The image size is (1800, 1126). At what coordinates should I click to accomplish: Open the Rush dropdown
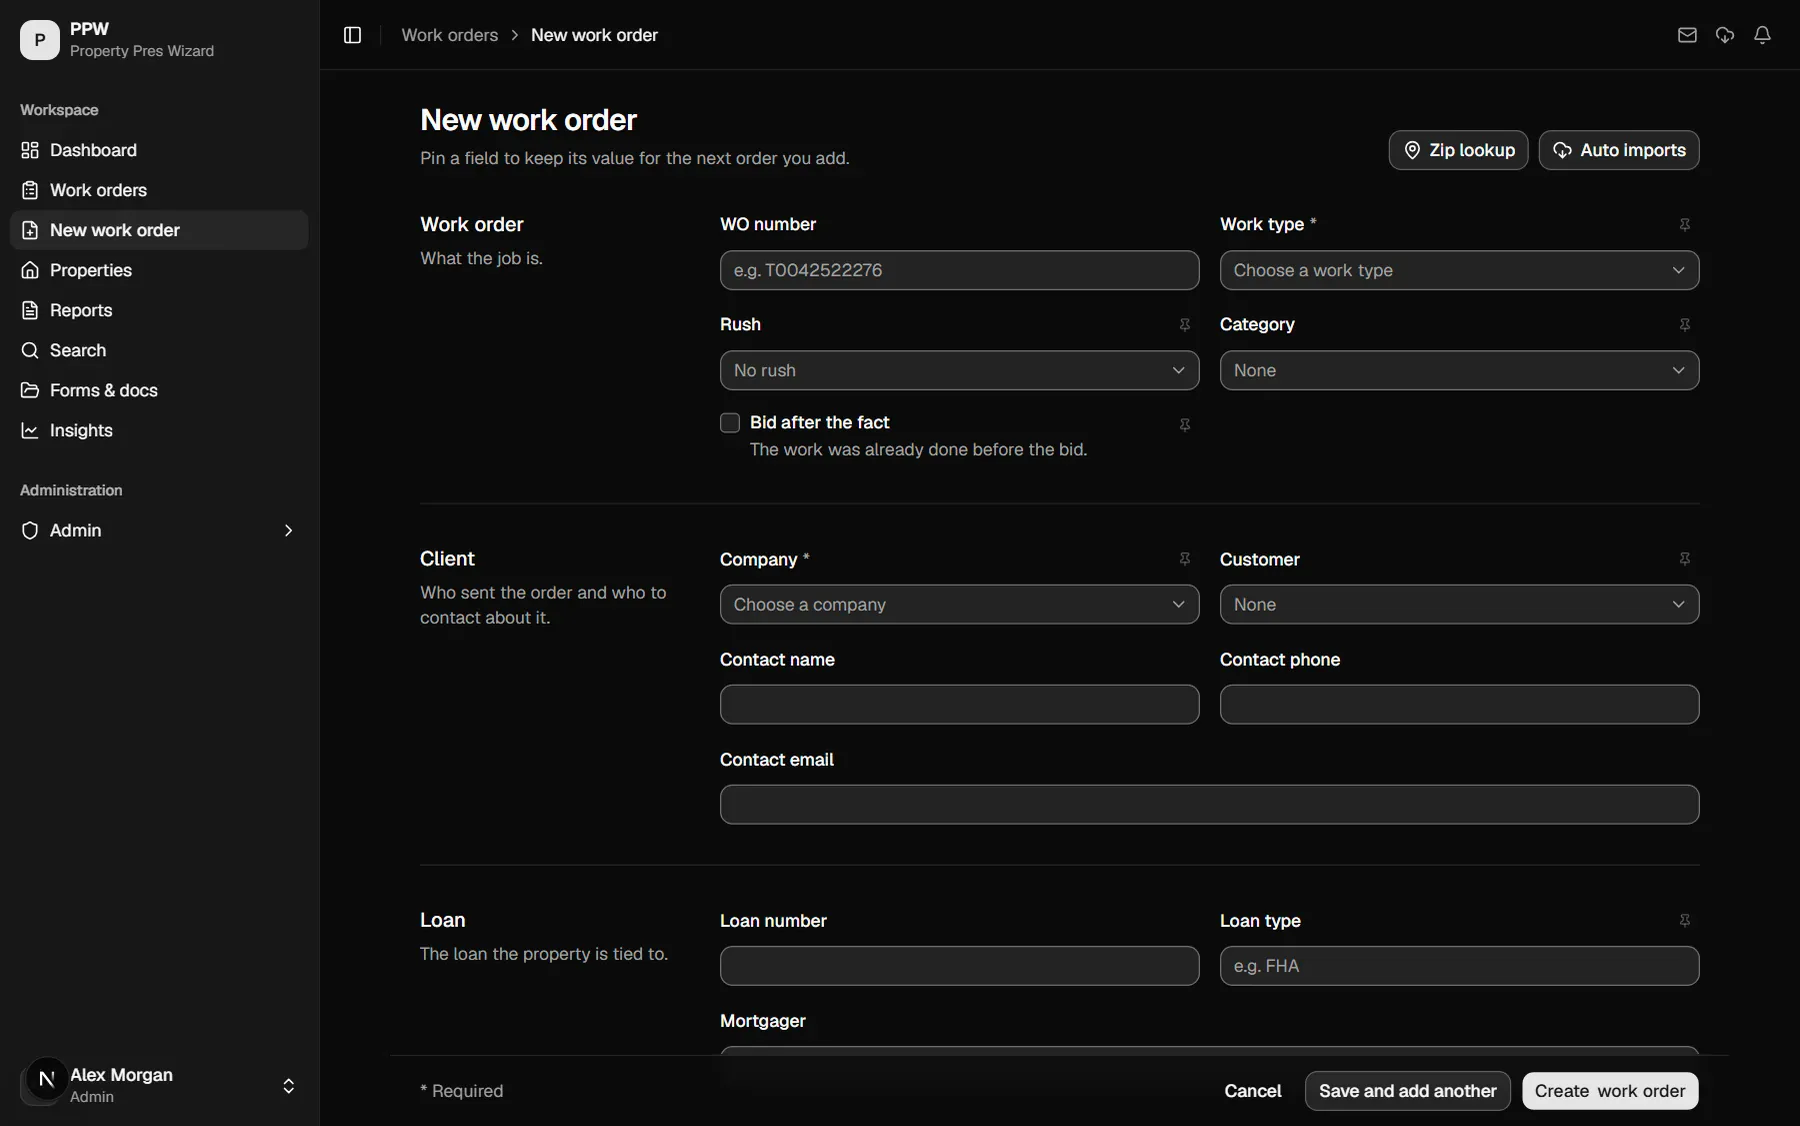coord(959,370)
